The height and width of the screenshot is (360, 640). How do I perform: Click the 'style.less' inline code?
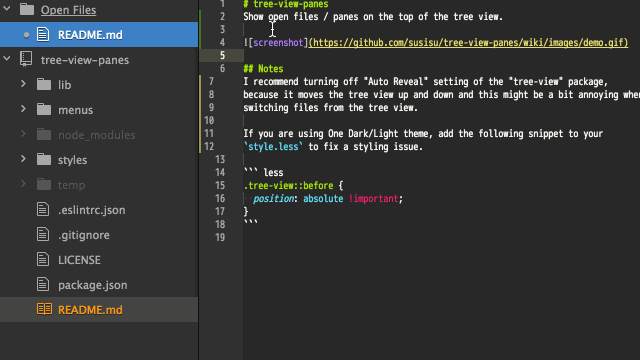tap(273, 147)
